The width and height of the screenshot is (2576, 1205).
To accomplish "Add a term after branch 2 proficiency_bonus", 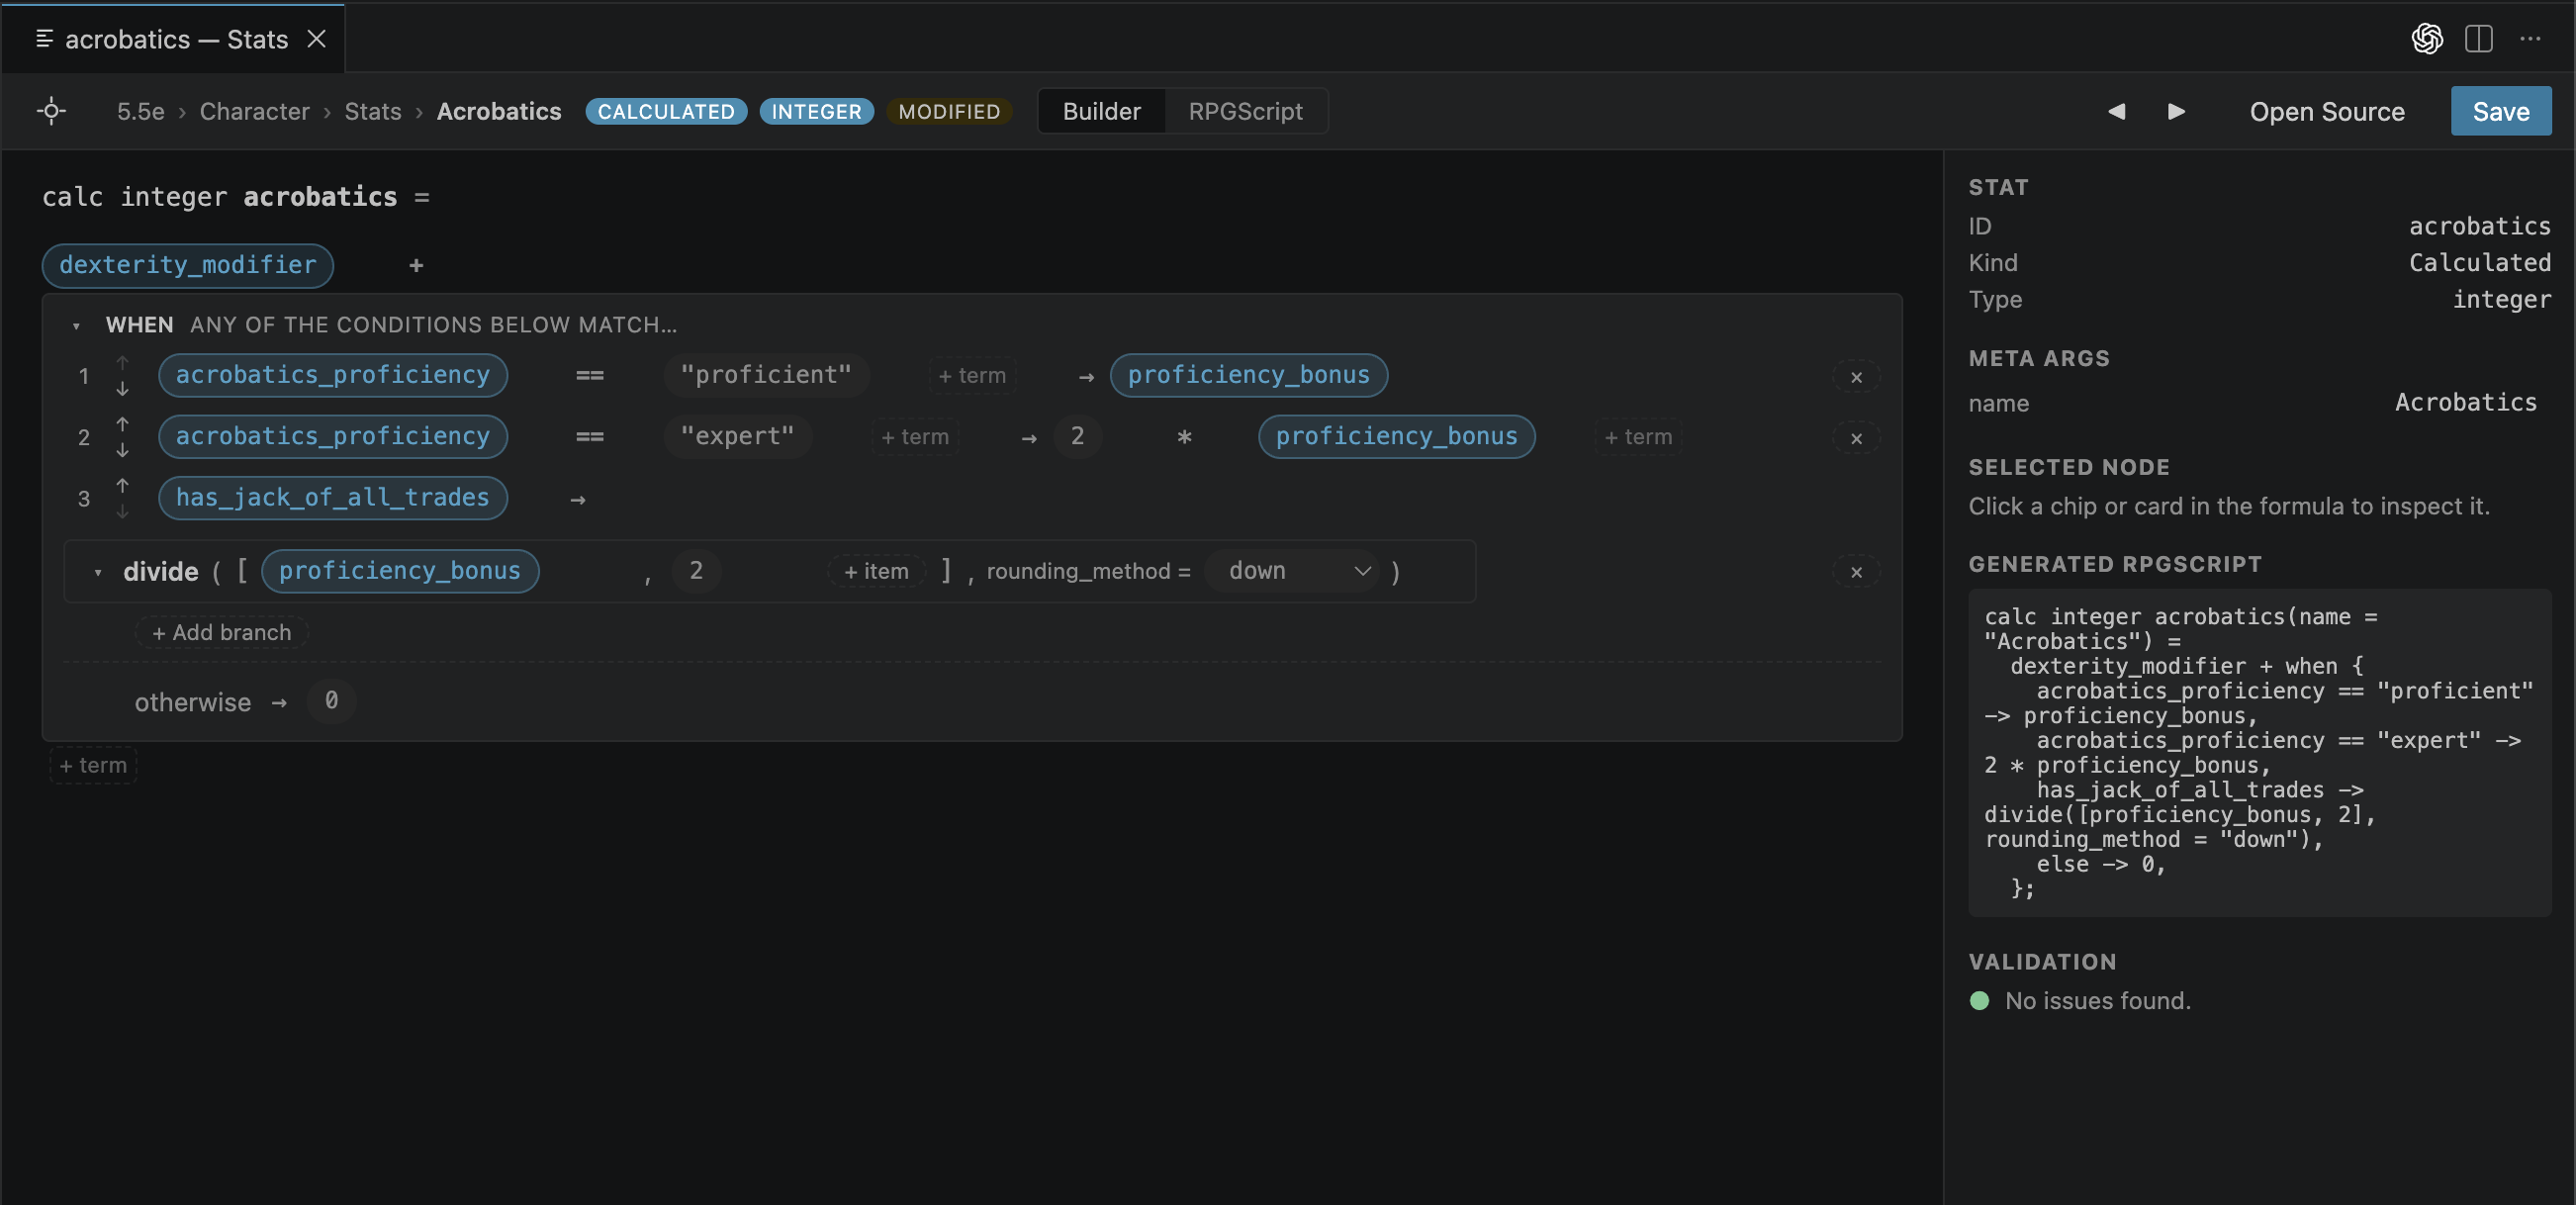I will 1638,437.
